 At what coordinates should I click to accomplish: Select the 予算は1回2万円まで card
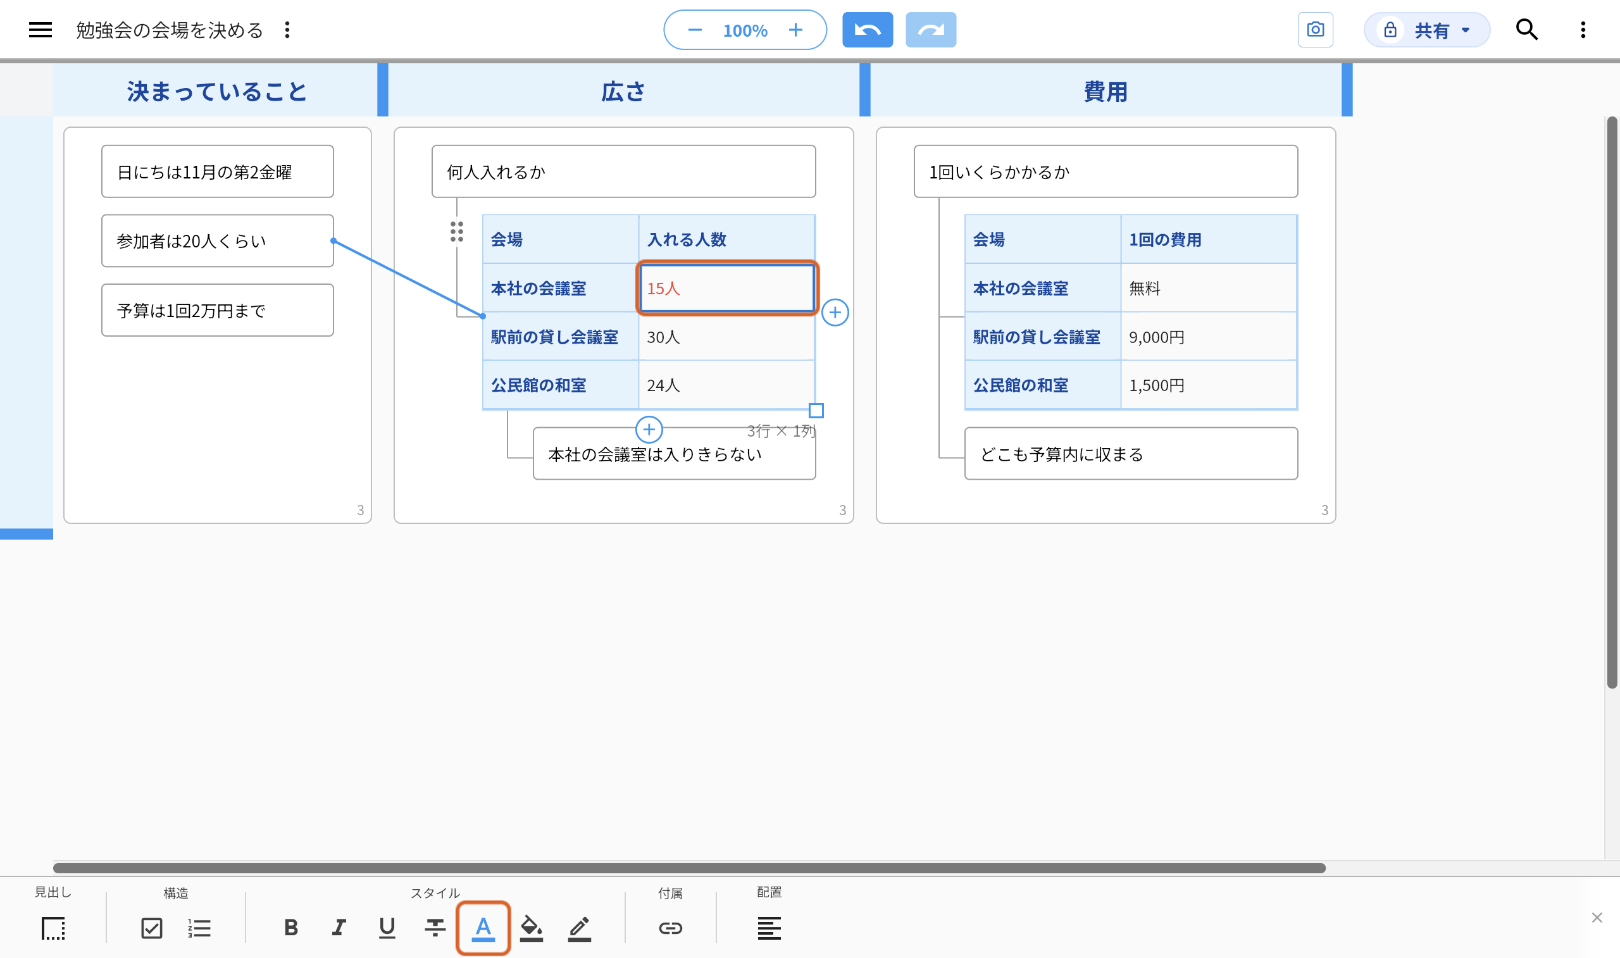coord(217,310)
